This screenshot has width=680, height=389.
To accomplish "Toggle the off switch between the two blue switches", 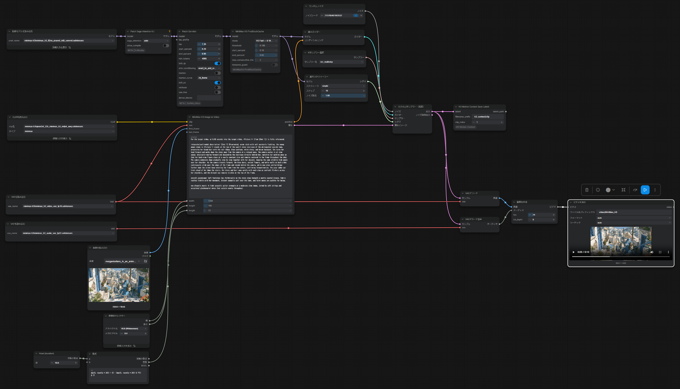I will 217,73.
